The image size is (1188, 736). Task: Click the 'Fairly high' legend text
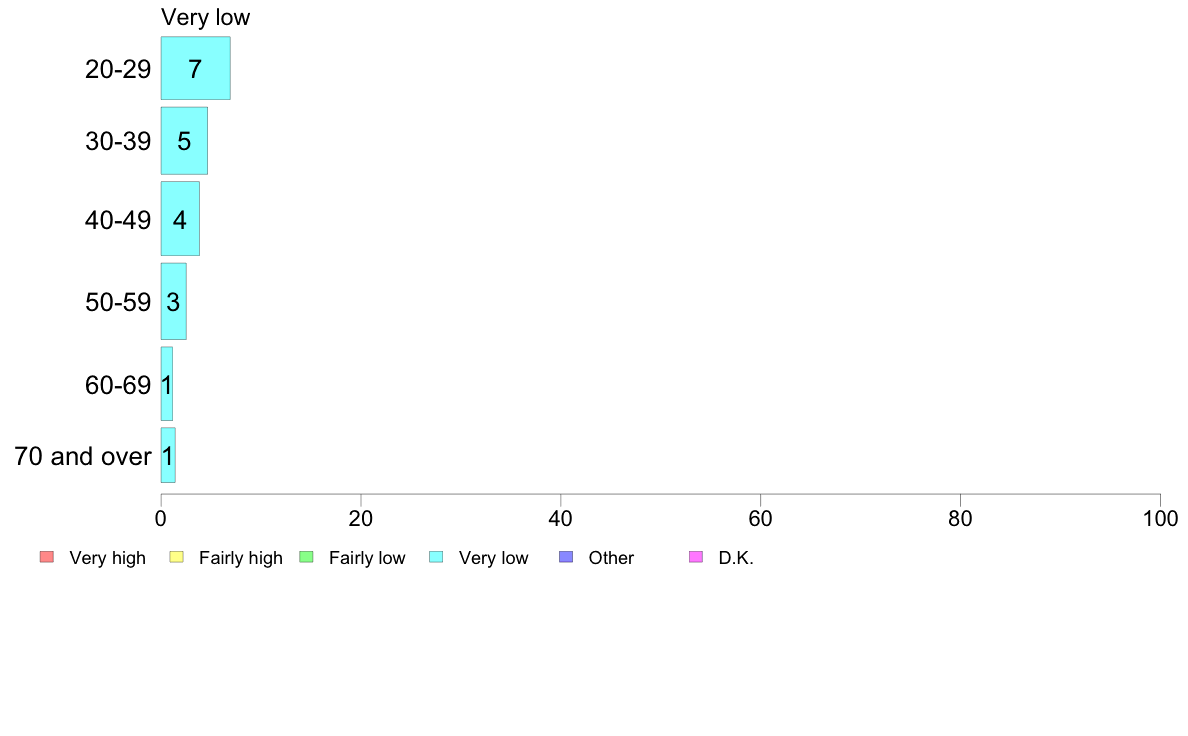241,558
